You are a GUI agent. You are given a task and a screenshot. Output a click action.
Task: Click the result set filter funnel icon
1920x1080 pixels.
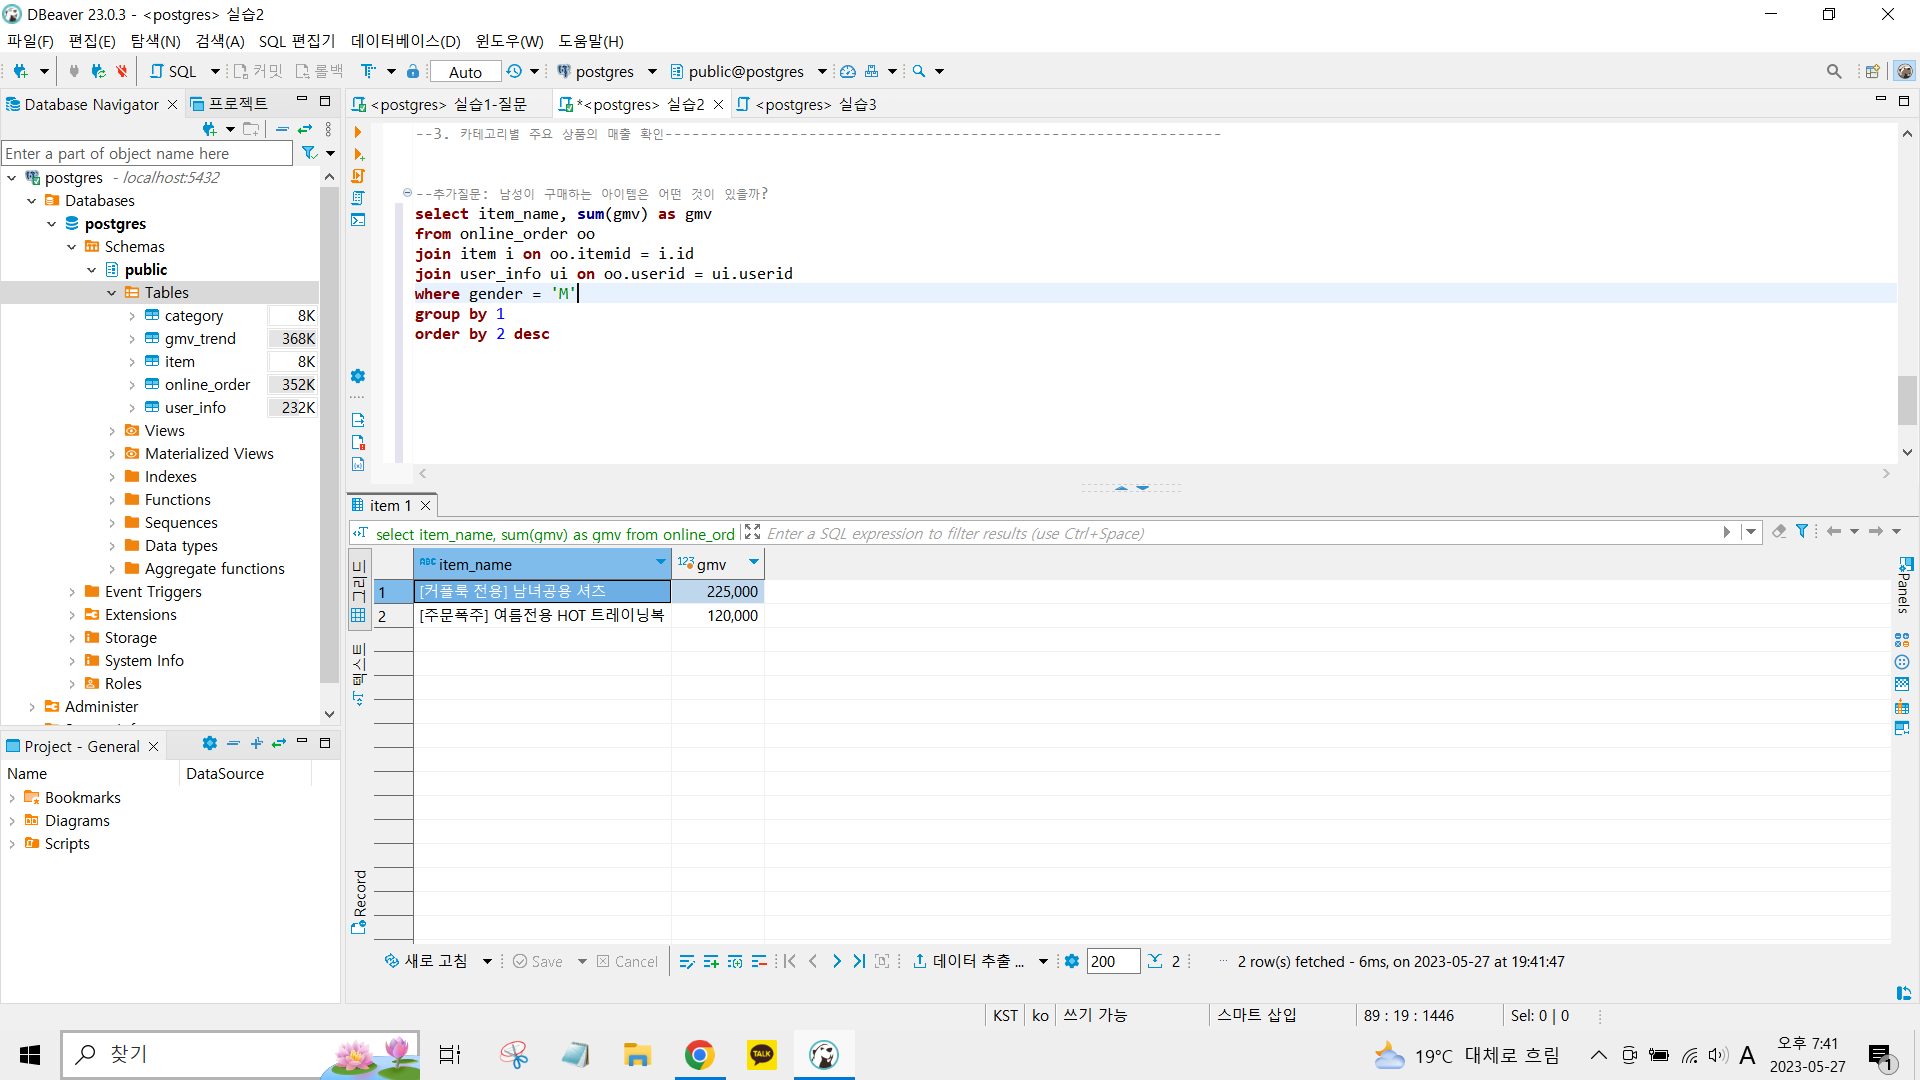(1801, 532)
